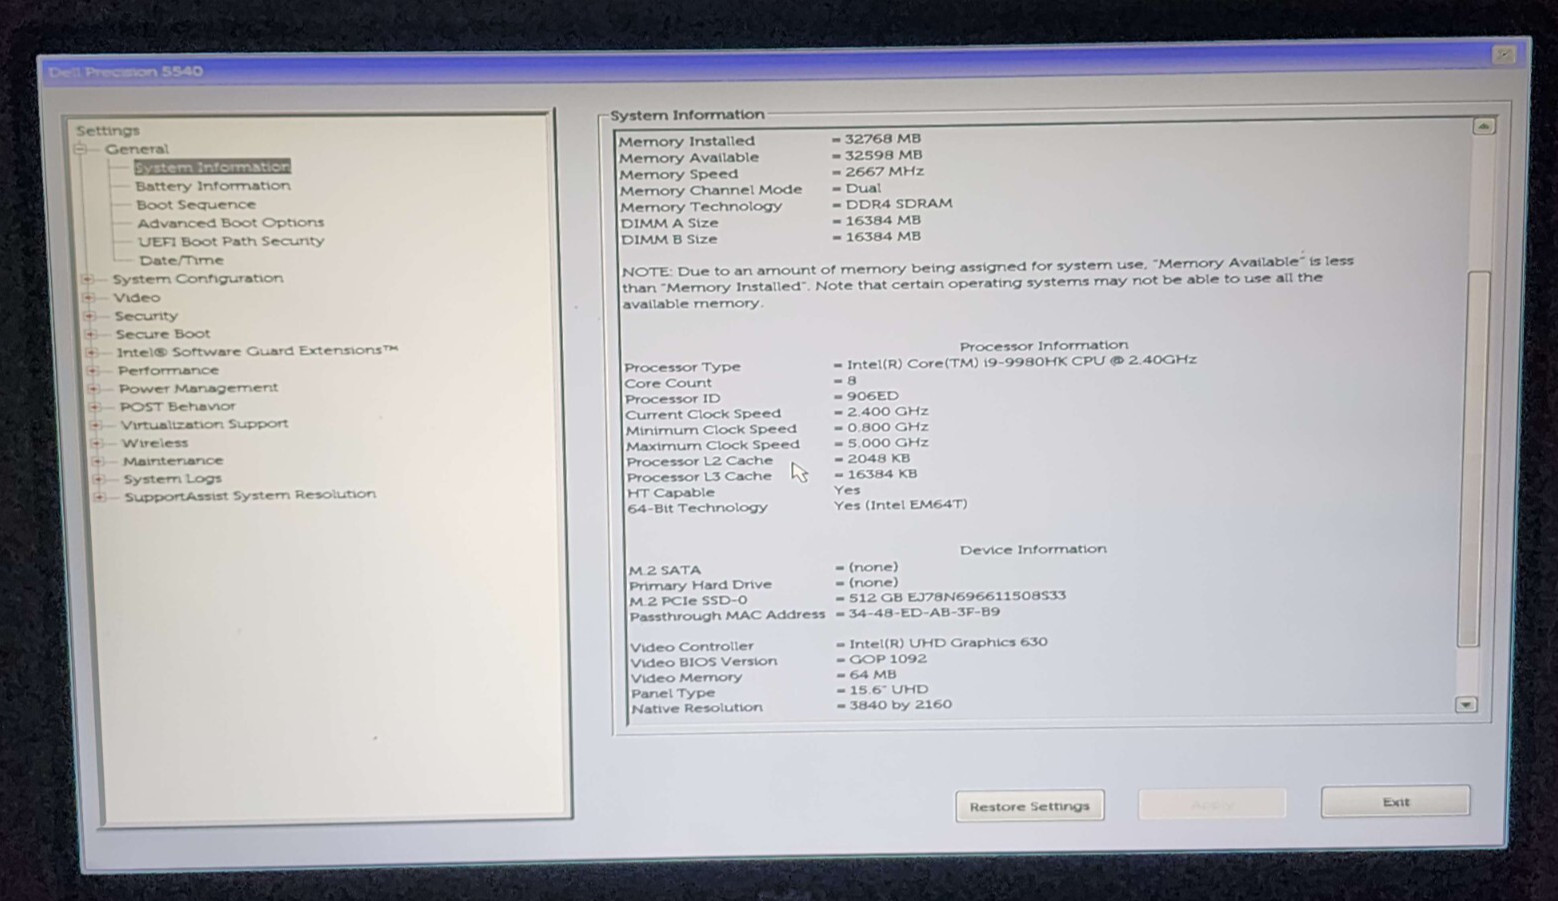Expand the Maintenance node
1558x901 pixels.
click(98, 461)
